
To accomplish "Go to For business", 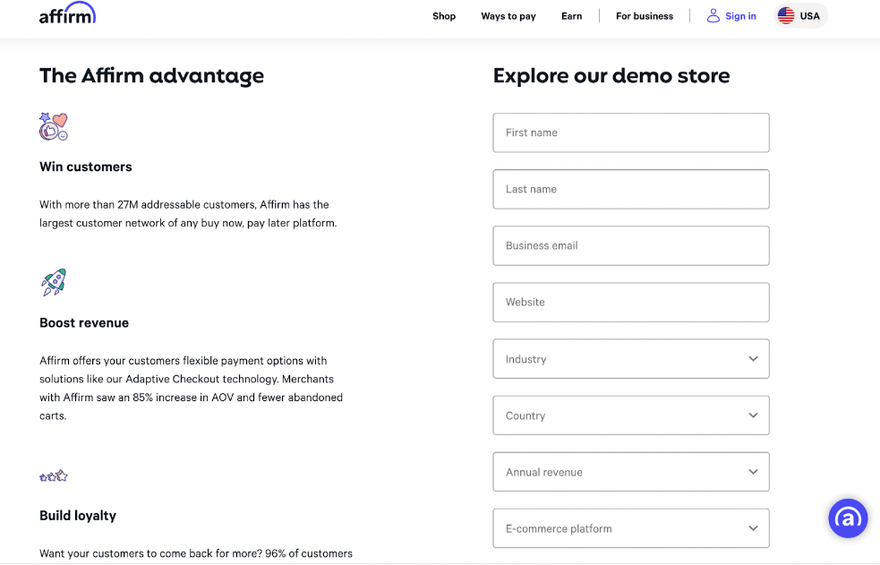I will click(x=644, y=16).
